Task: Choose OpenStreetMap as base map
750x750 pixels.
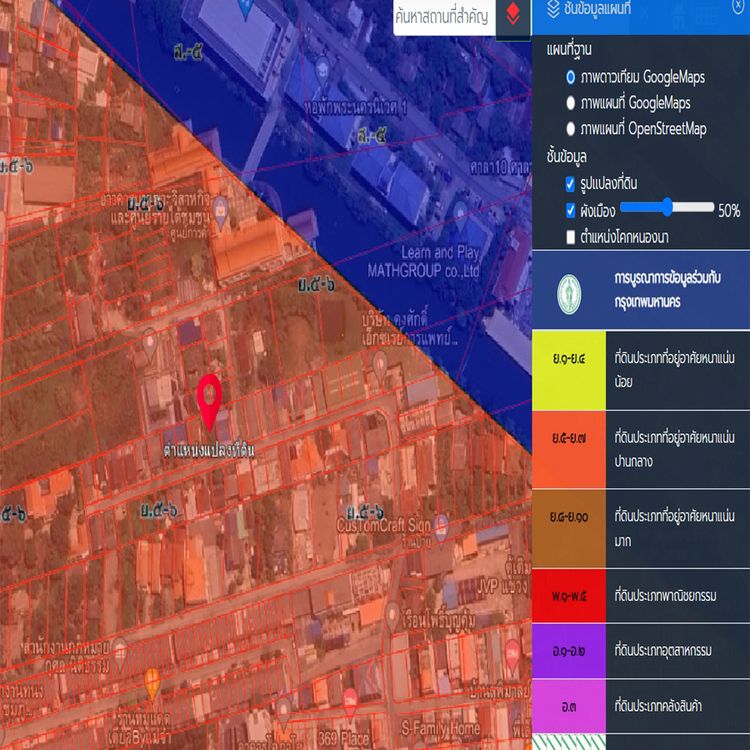Action: [570, 129]
